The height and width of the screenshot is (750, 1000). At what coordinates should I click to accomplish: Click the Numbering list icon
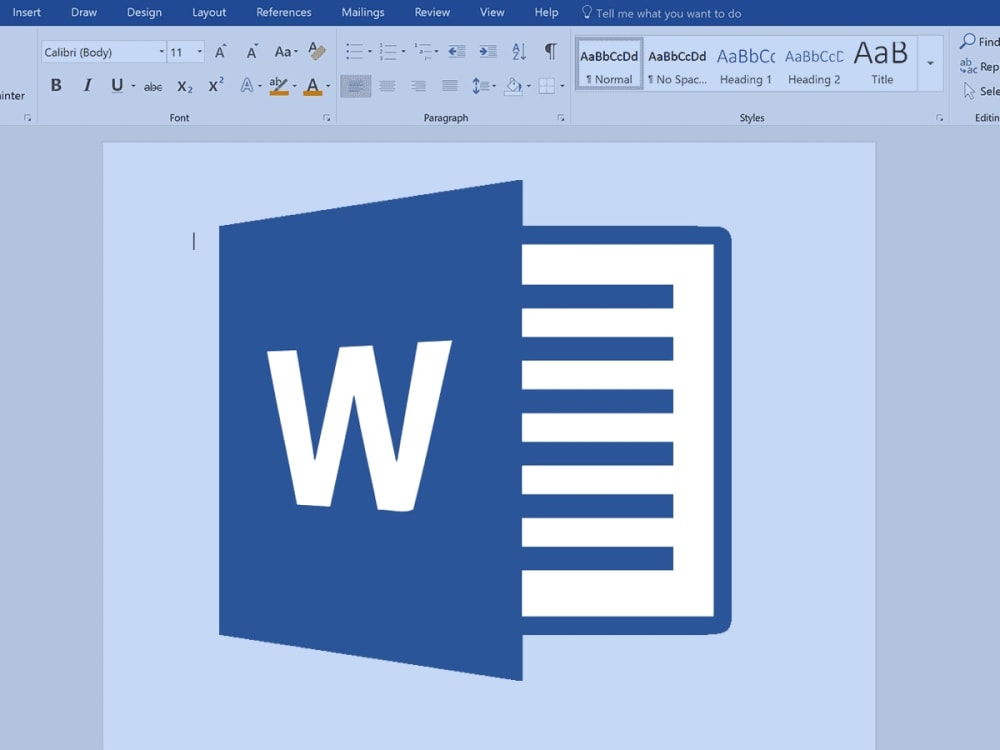388,51
